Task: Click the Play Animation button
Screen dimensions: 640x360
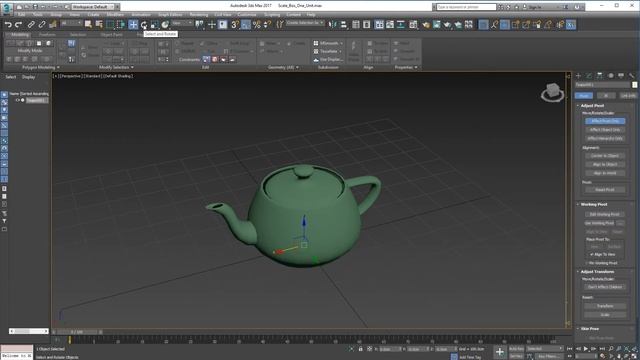Action: tap(586, 349)
